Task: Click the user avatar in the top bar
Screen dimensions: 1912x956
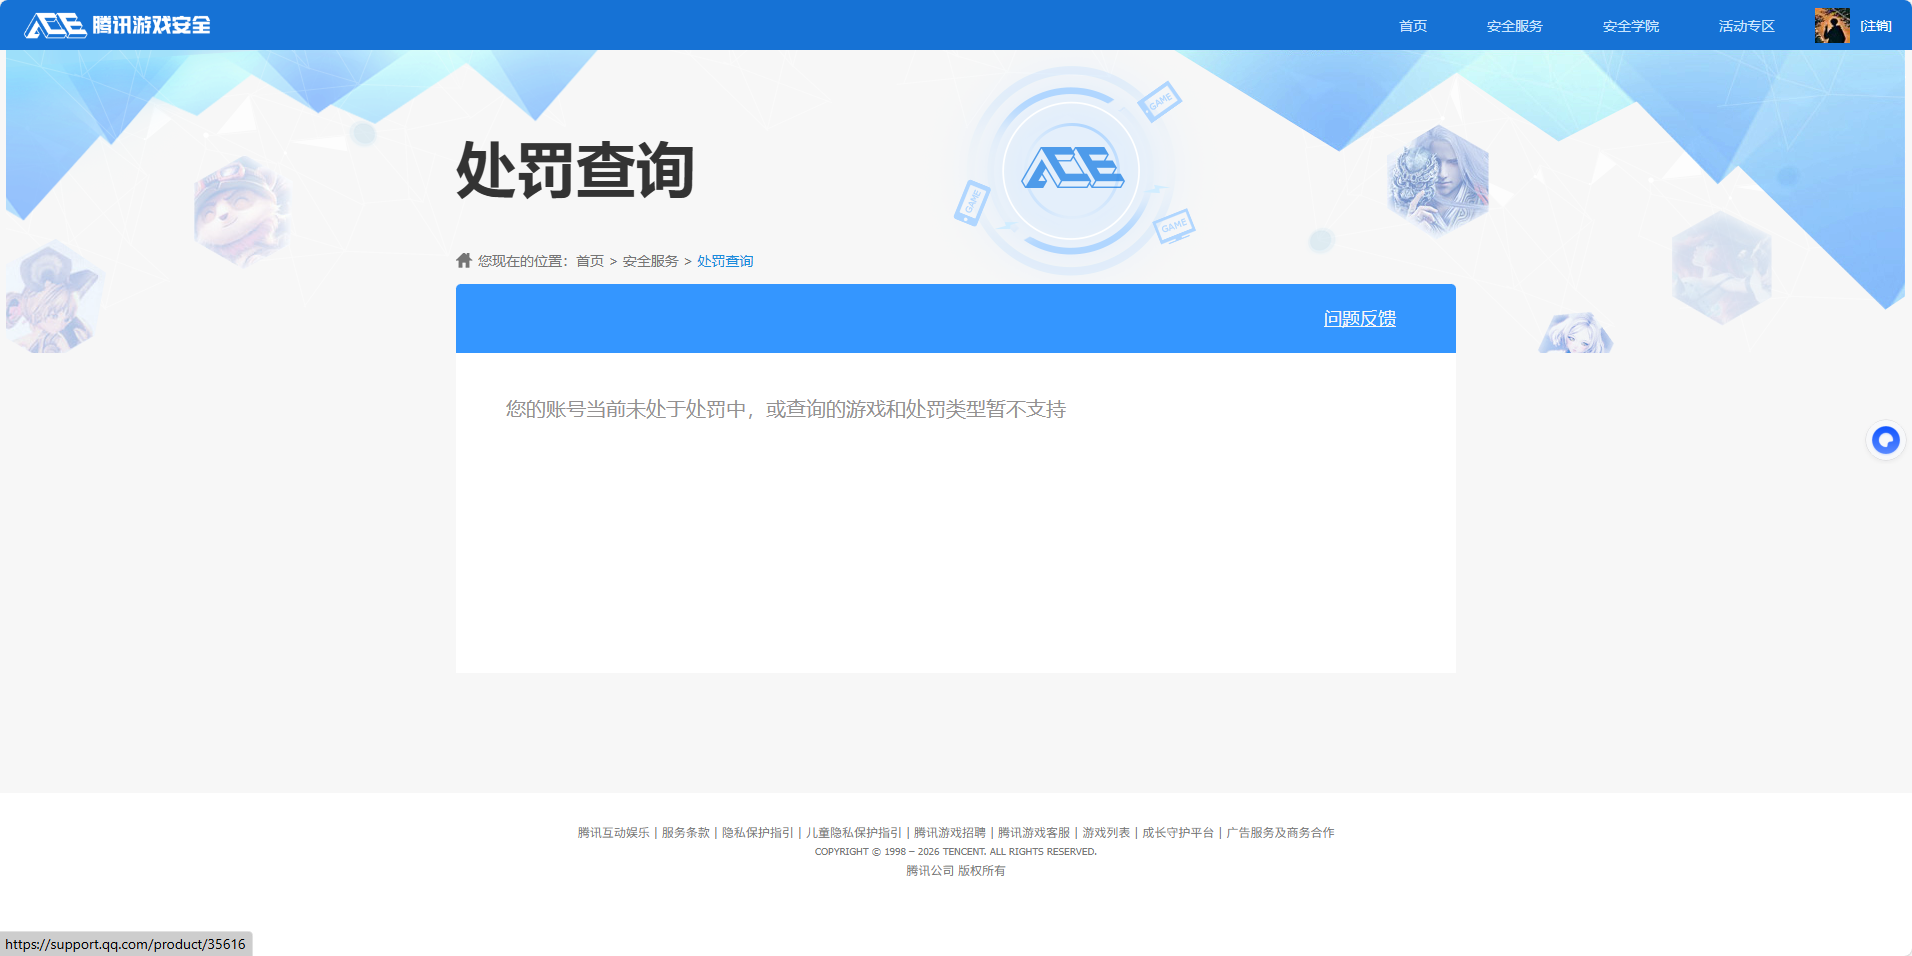Action: pos(1833,25)
